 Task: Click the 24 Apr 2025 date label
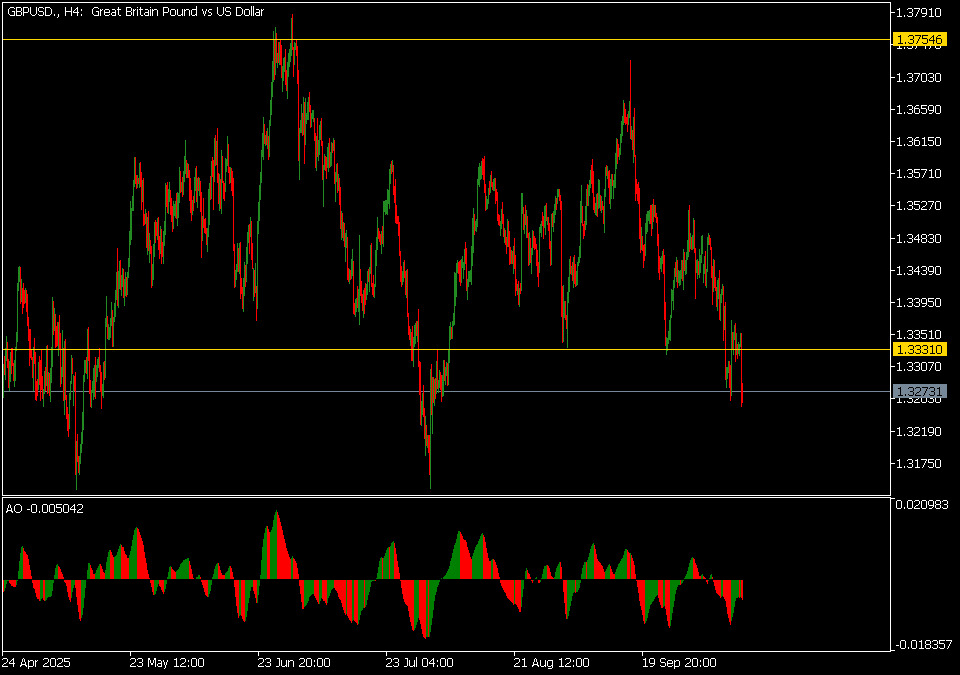point(37,662)
